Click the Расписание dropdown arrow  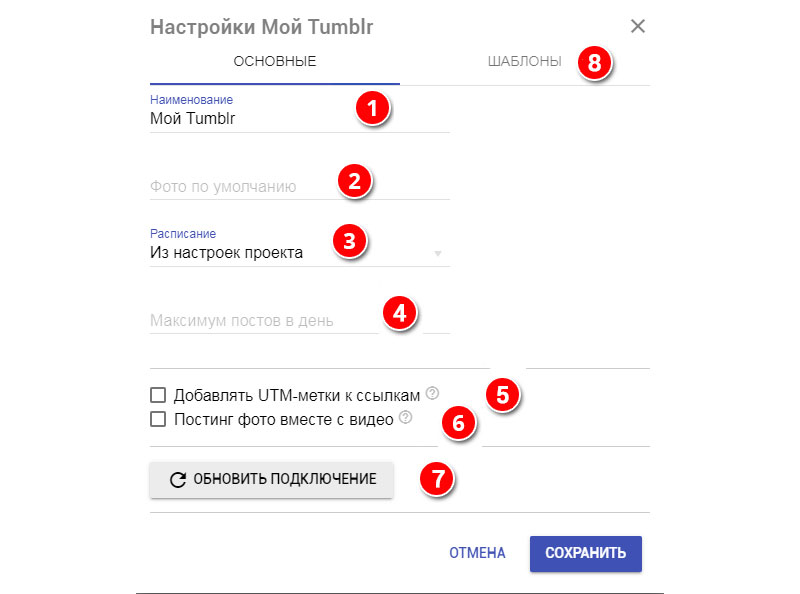(437, 254)
